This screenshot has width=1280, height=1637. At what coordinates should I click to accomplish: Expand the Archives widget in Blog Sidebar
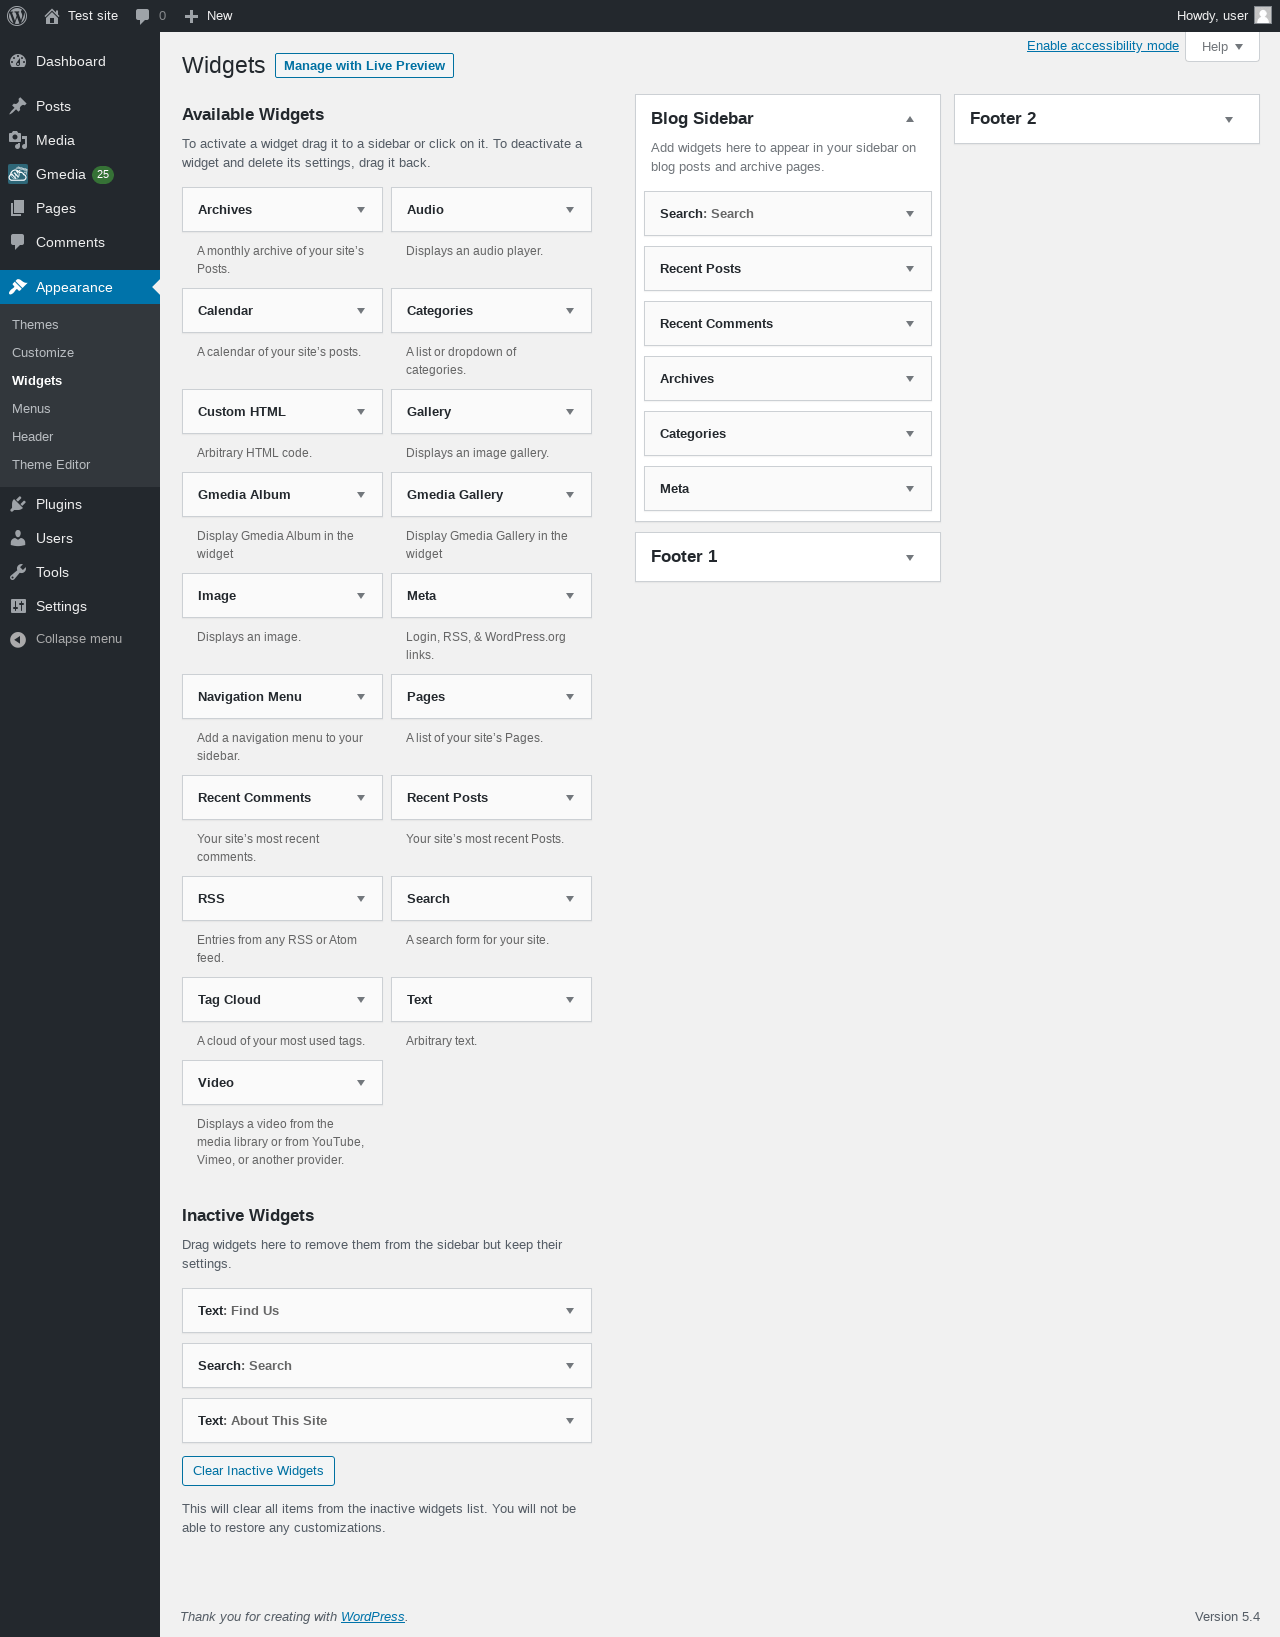point(910,379)
